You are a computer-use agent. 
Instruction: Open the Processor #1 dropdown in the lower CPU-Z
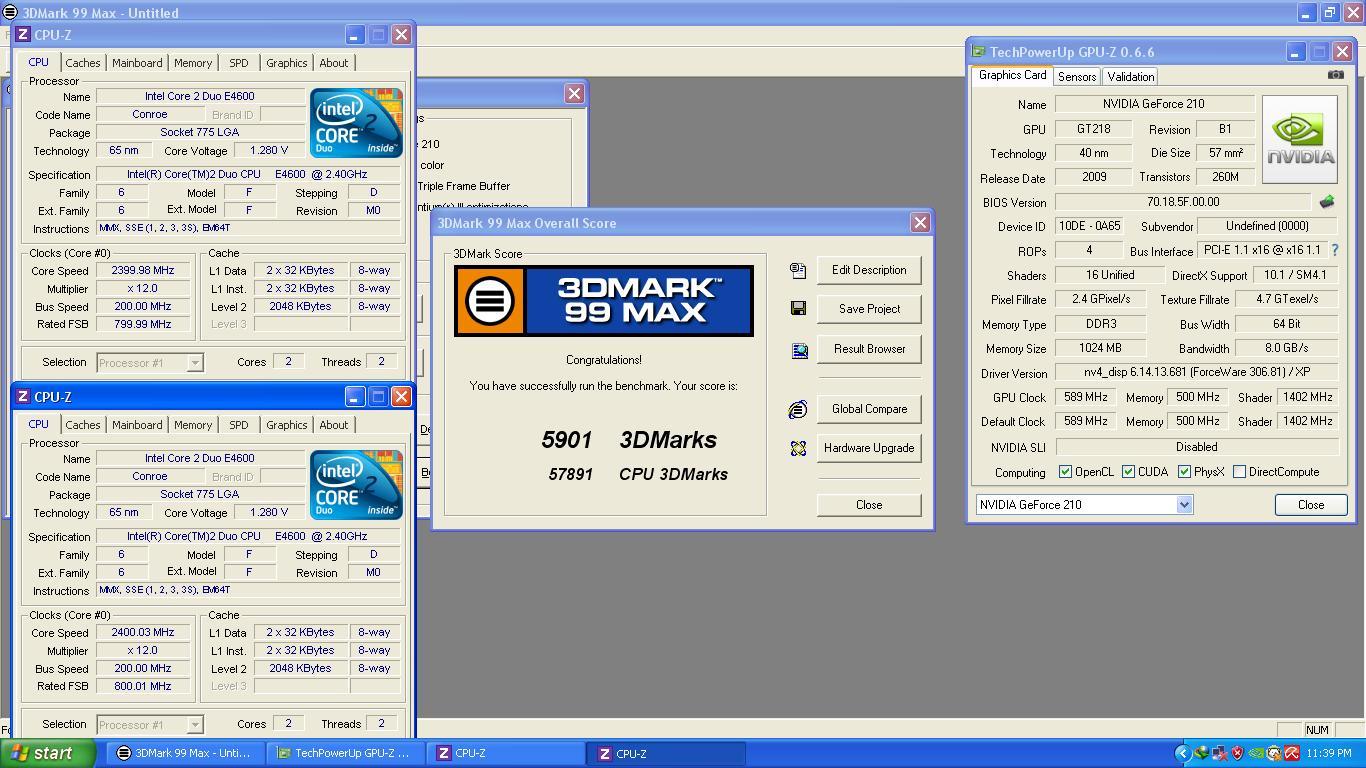(195, 725)
